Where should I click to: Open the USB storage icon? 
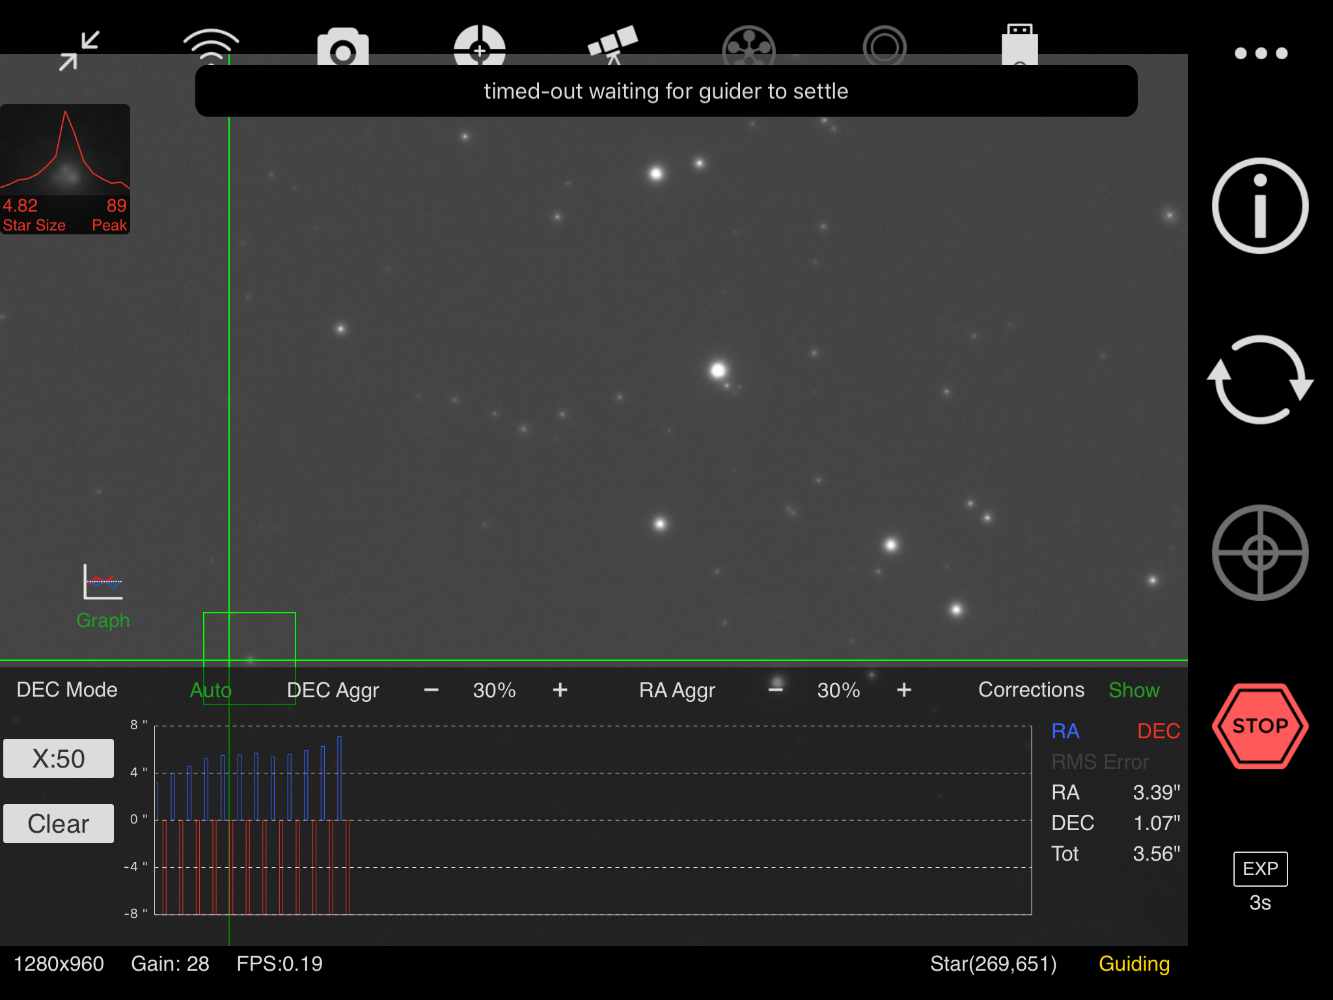tap(1019, 46)
